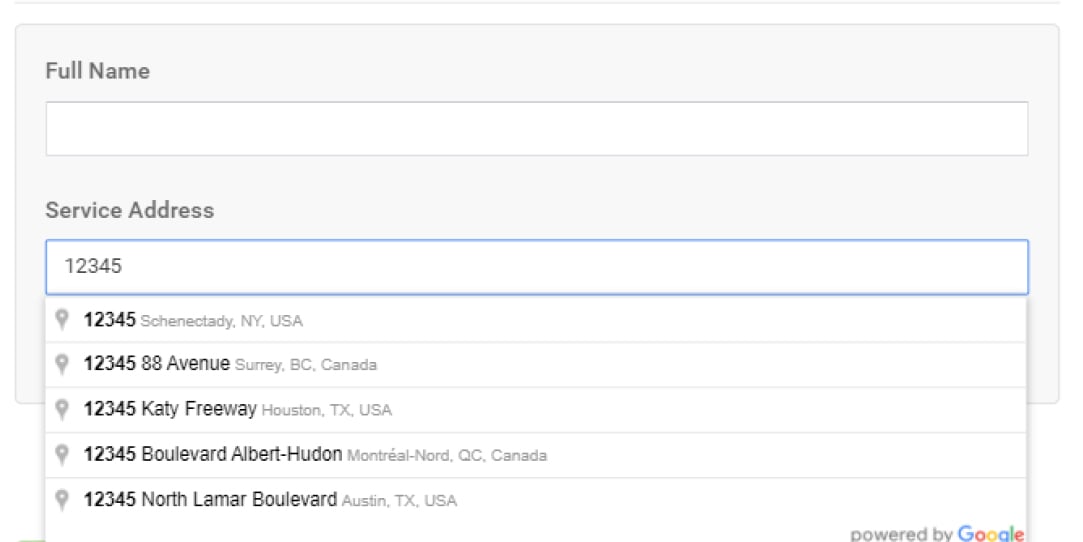1083x542 pixels.
Task: Click into the Service Address field
Action: [536, 267]
